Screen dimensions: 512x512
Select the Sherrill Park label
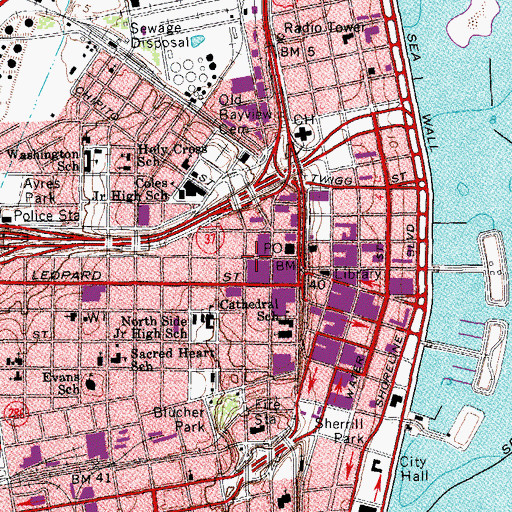point(340,431)
